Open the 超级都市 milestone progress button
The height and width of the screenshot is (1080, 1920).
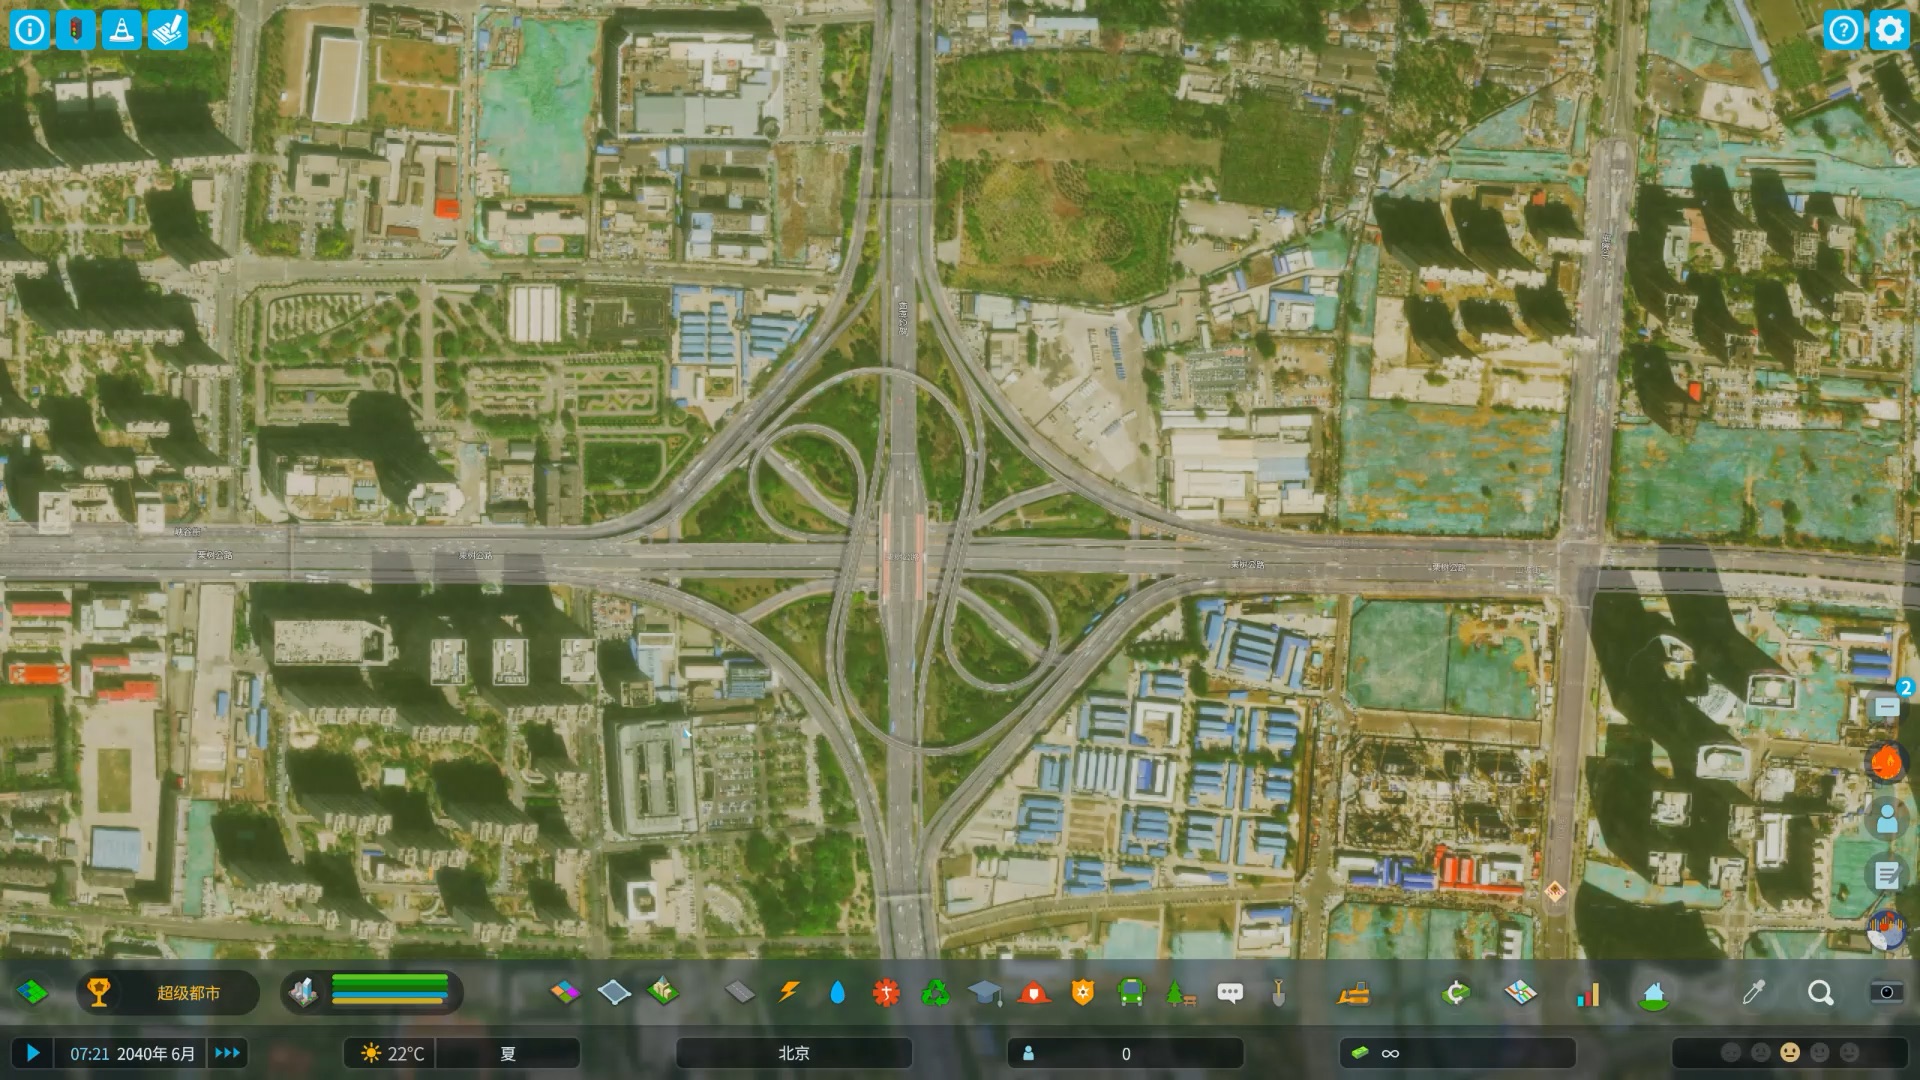tap(168, 992)
